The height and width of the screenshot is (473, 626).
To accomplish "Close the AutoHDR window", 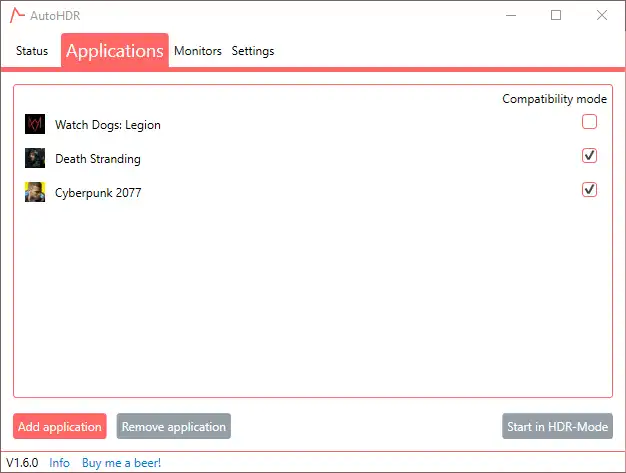I will tap(602, 16).
